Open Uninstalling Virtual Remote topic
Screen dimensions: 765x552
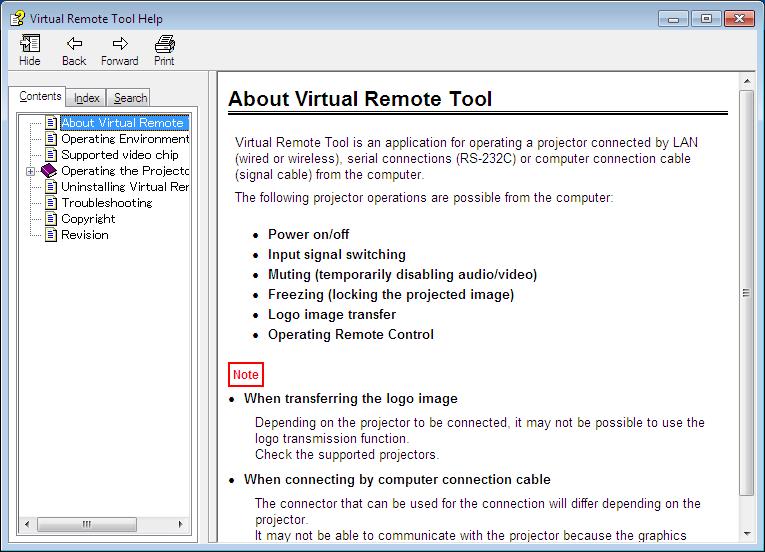click(125, 187)
